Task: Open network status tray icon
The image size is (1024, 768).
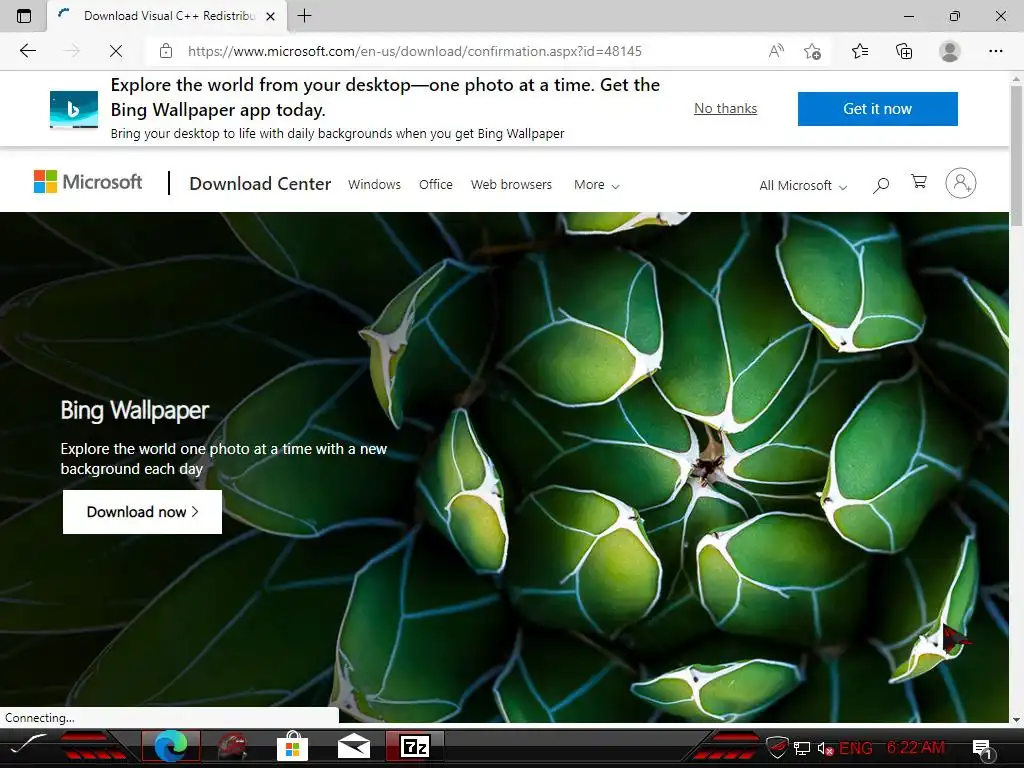Action: pyautogui.click(x=802, y=748)
